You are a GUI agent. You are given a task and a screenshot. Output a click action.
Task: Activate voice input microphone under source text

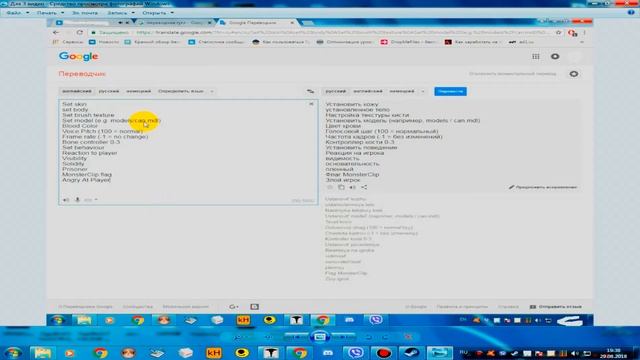coord(77,200)
